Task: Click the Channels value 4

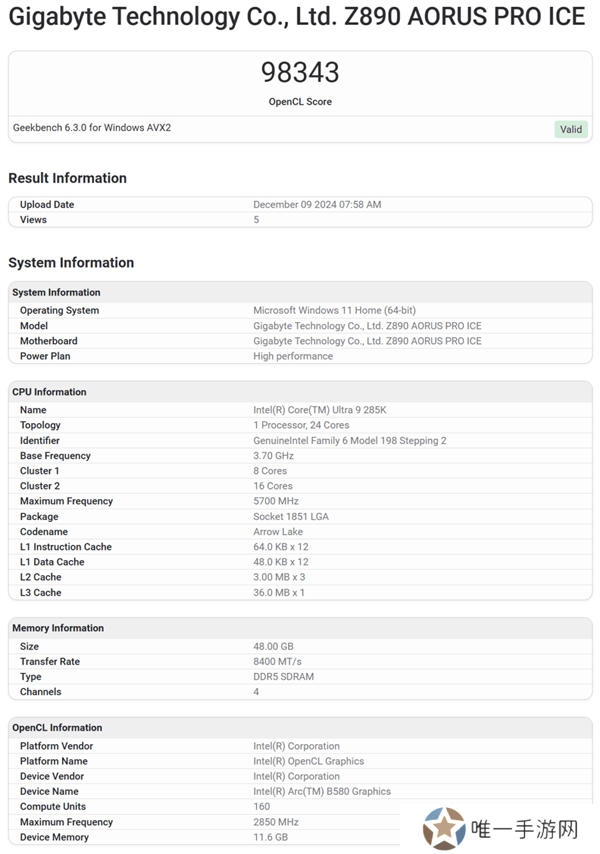Action: click(x=256, y=692)
